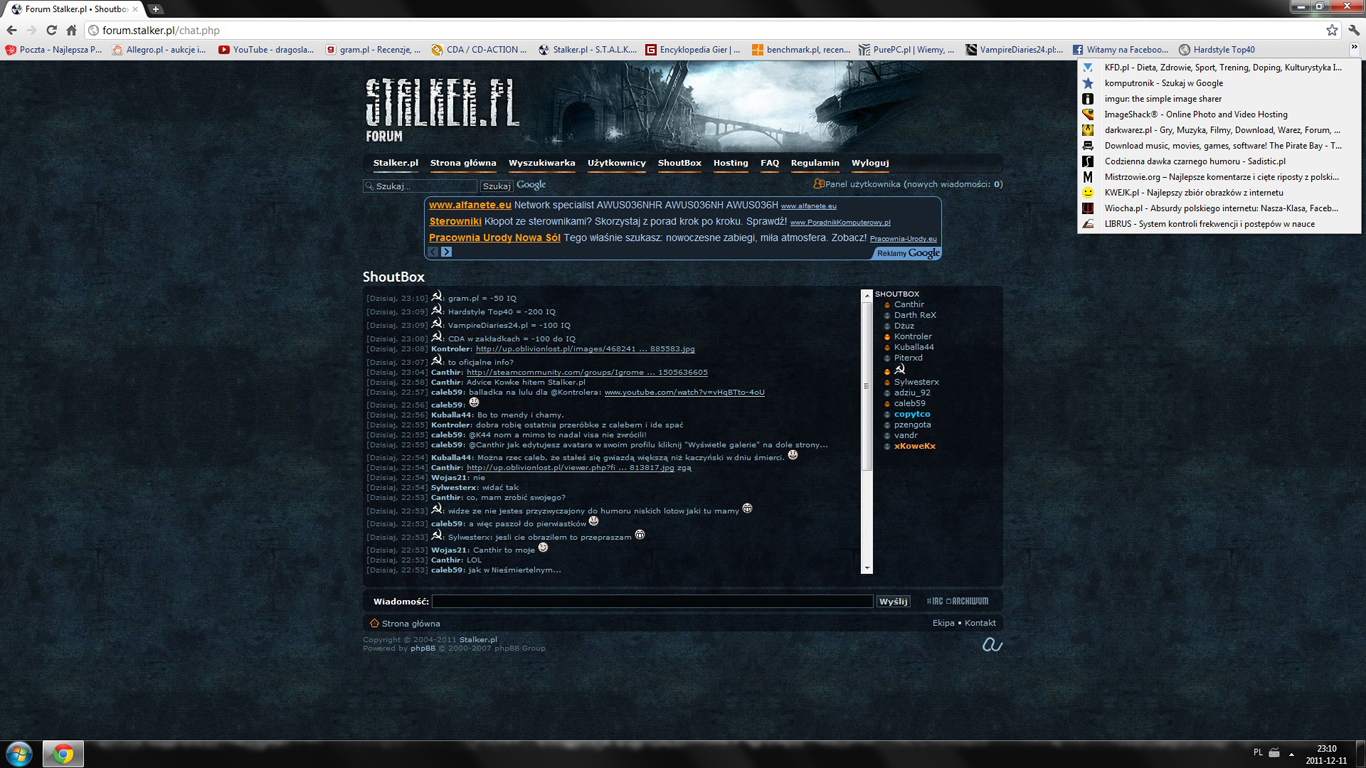
Task: Click the previous ad arrow in Google ads
Action: (434, 252)
